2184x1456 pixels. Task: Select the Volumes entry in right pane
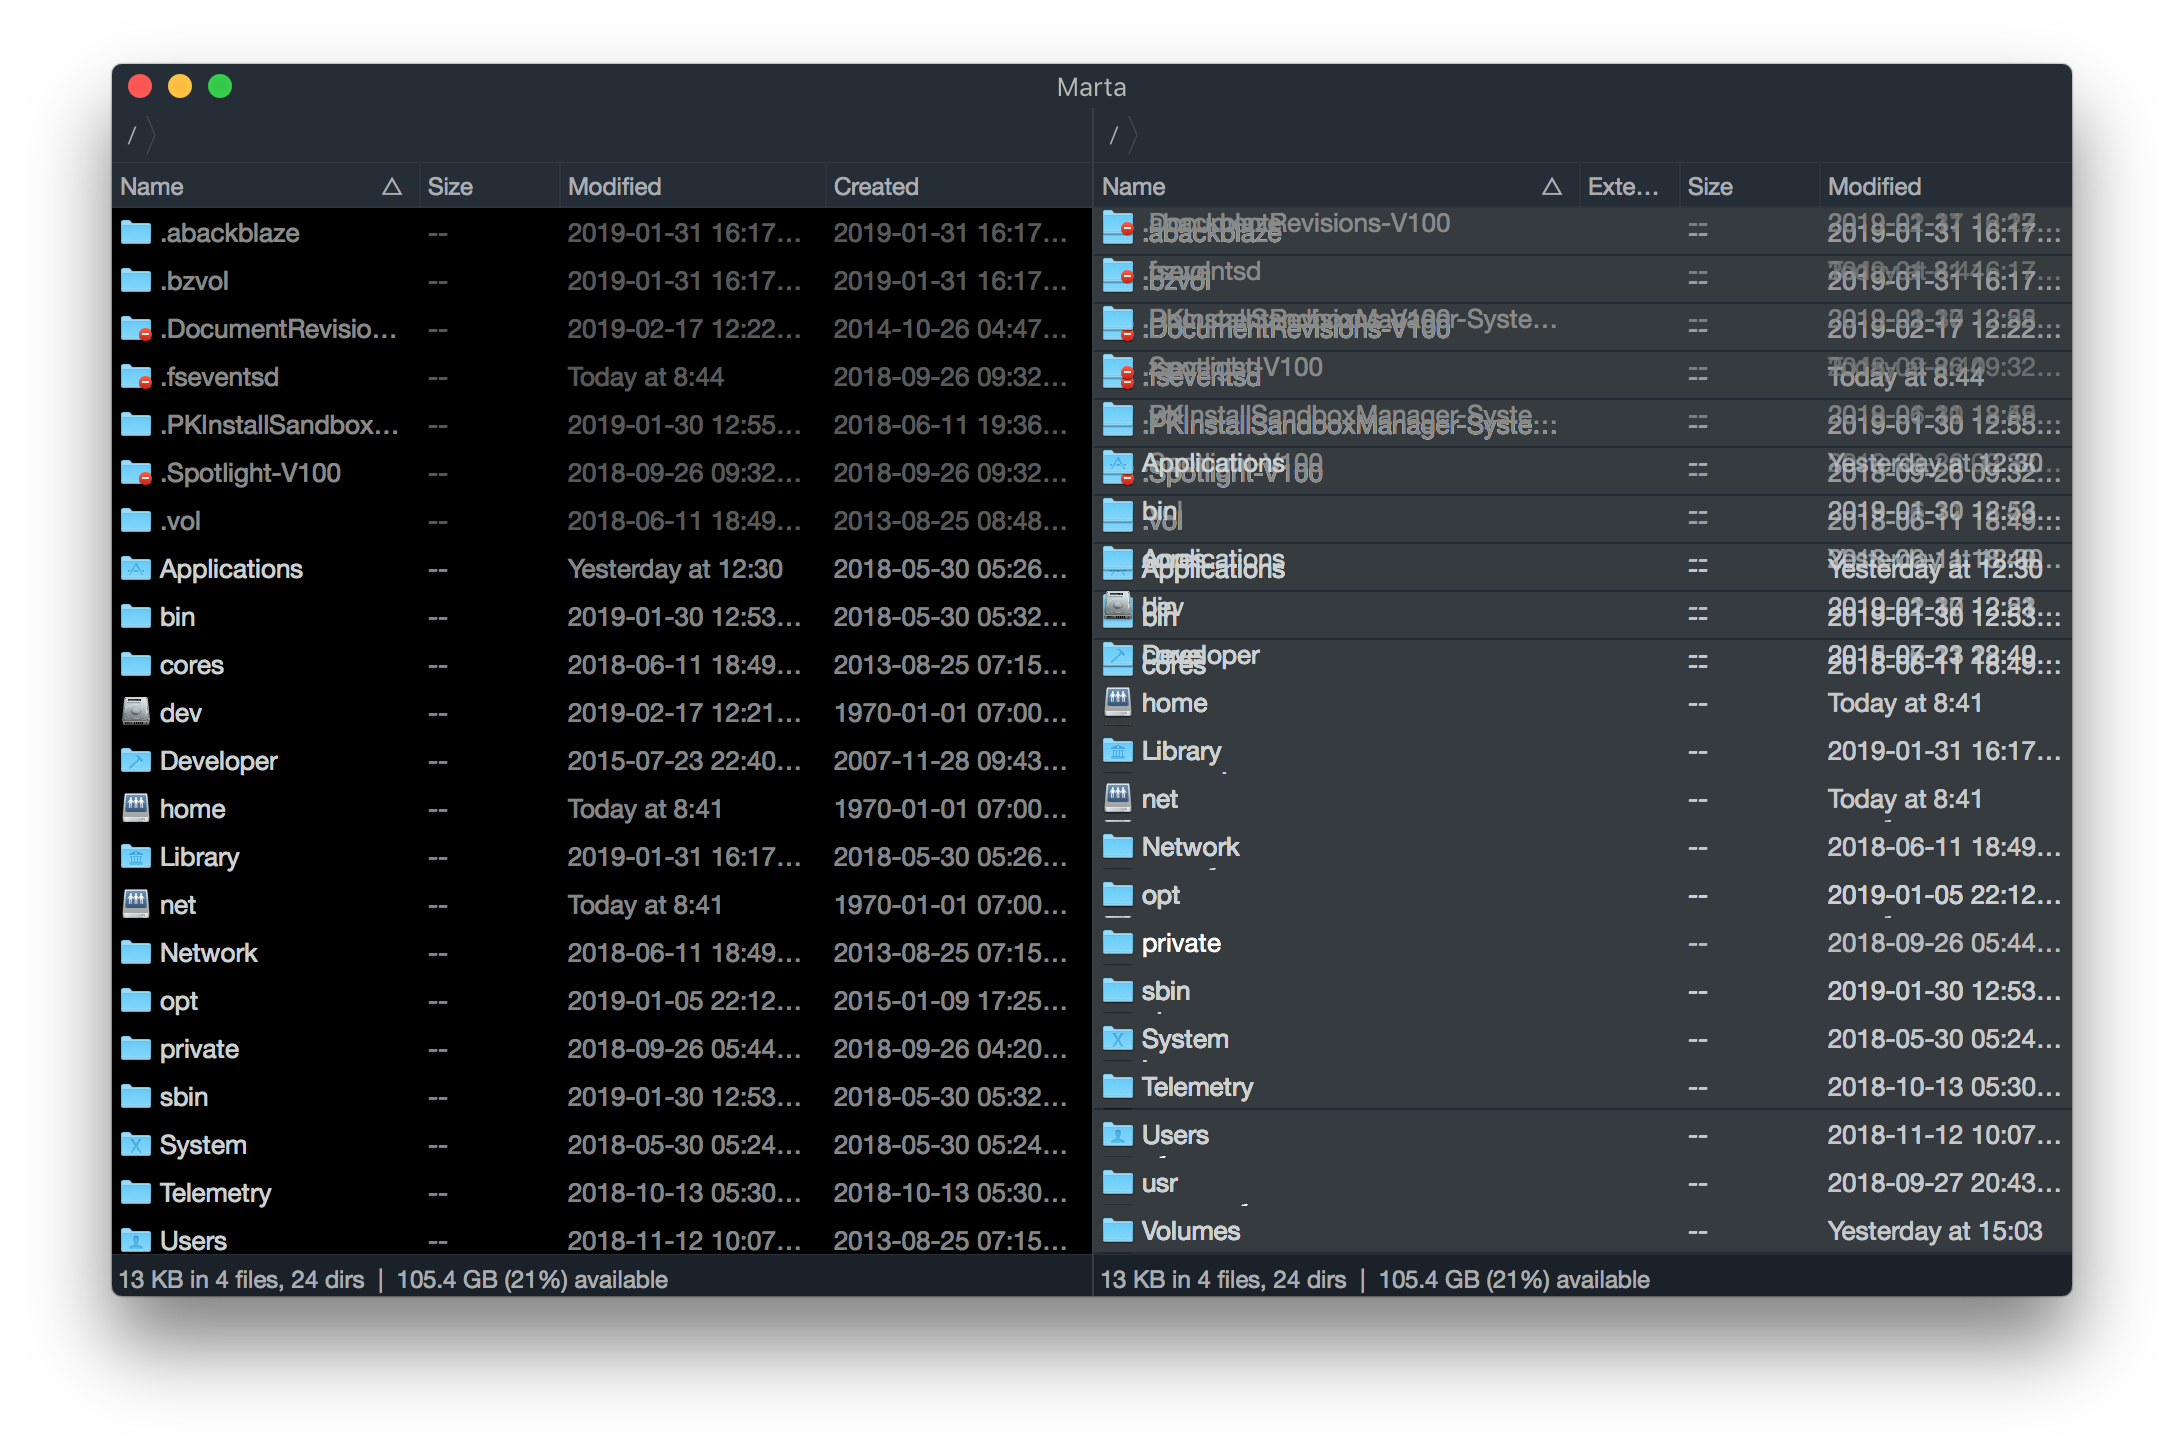point(1190,1230)
